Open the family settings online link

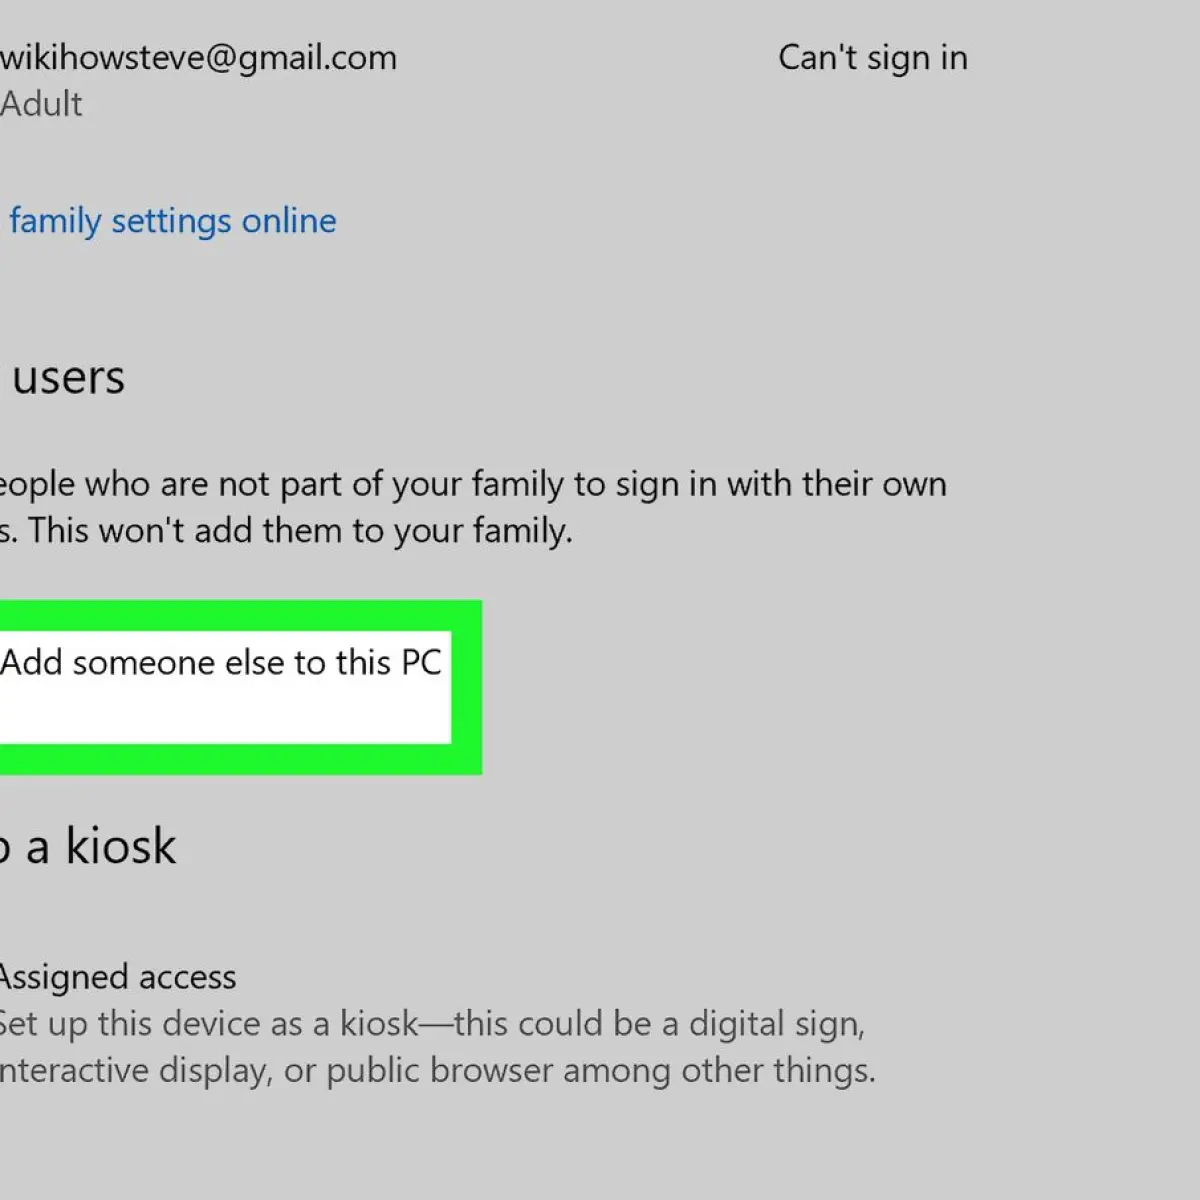point(172,221)
